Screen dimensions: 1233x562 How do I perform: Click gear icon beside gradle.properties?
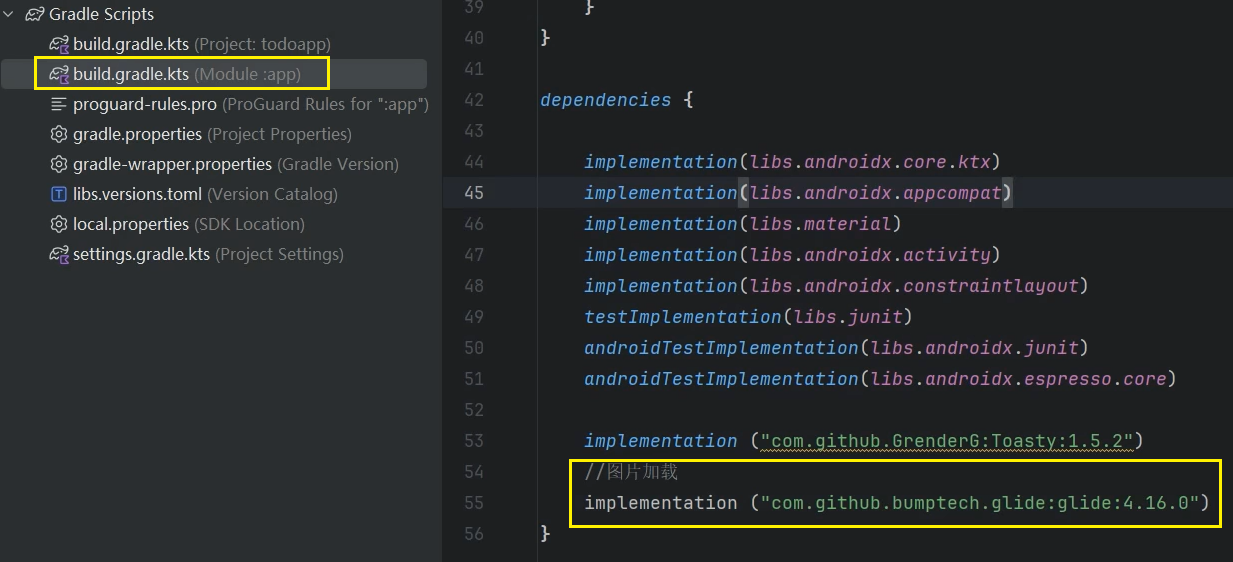point(58,134)
